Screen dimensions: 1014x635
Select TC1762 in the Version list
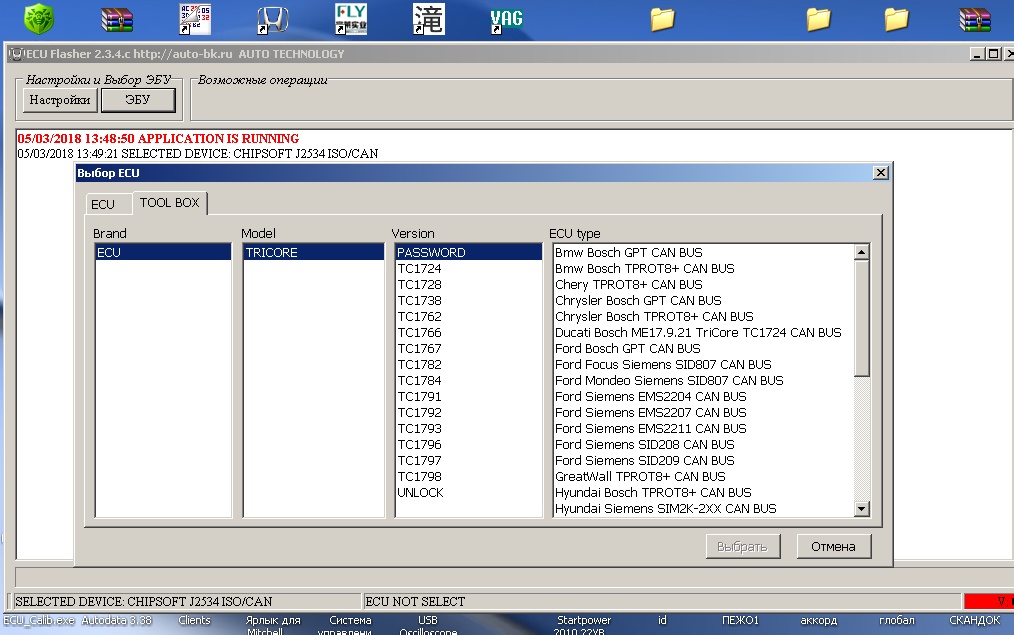pyautogui.click(x=469, y=316)
